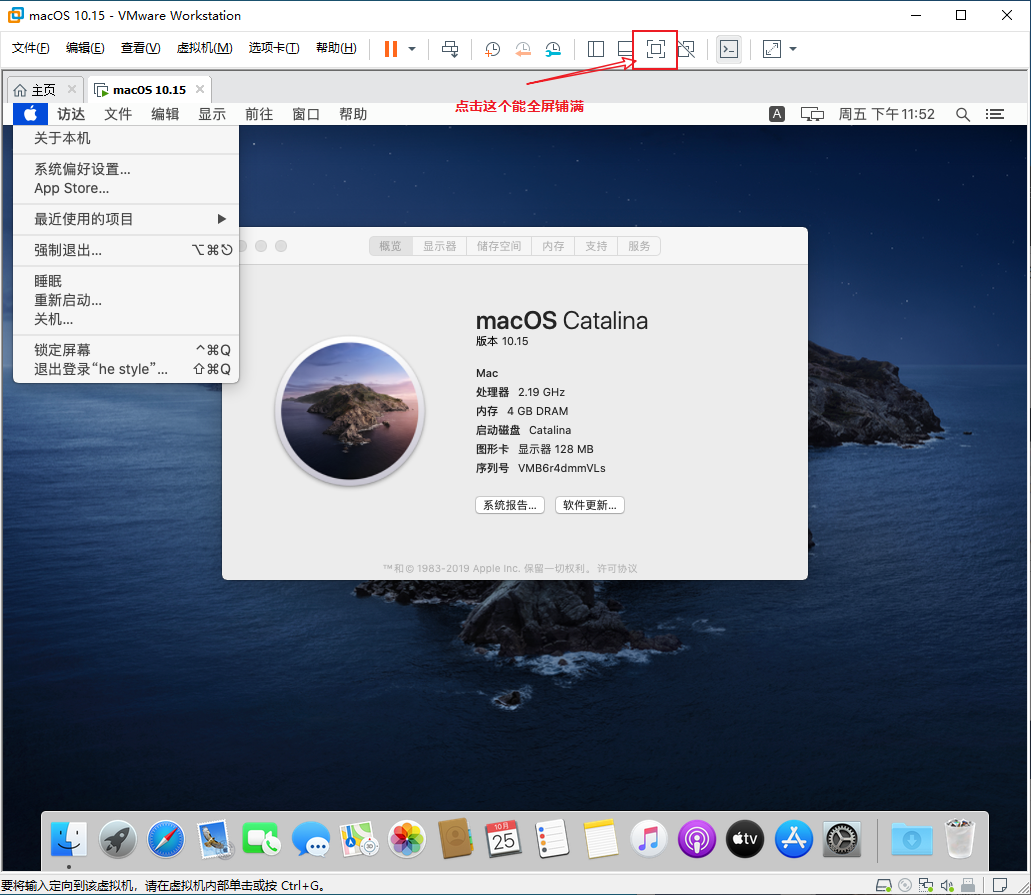Toggle the thumbnail bar view icon
Viewport: 1031px width, 895px height.
tap(625, 49)
